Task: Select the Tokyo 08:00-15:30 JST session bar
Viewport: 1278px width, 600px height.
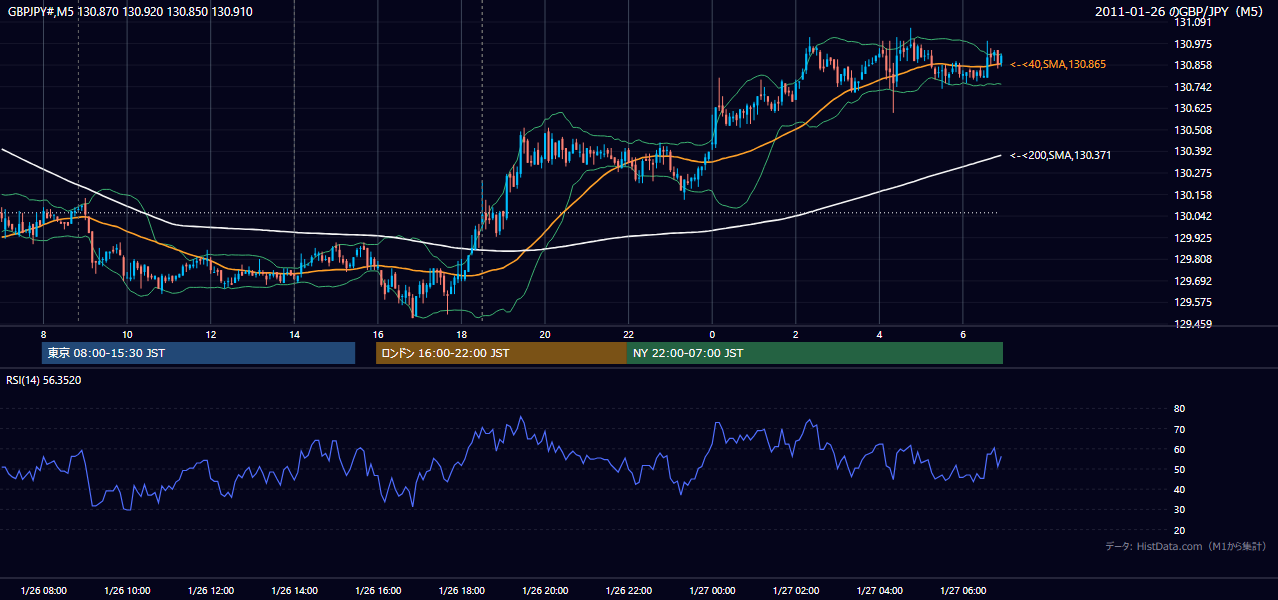Action: click(199, 353)
